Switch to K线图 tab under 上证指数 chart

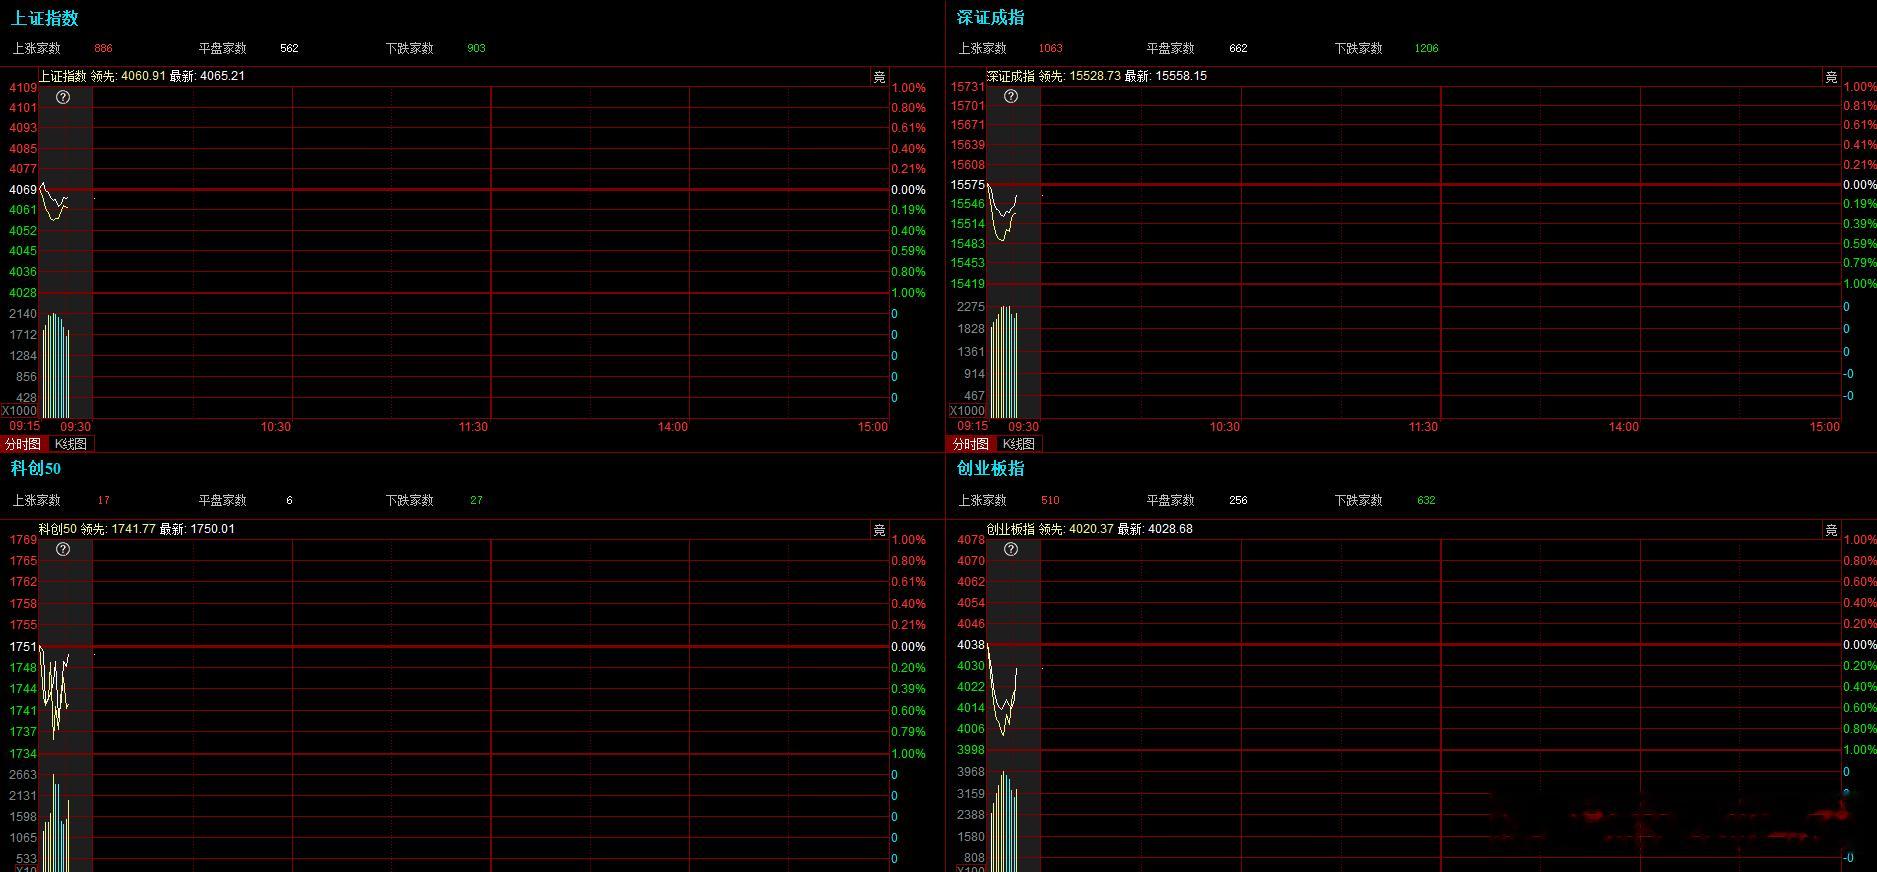click(x=71, y=444)
